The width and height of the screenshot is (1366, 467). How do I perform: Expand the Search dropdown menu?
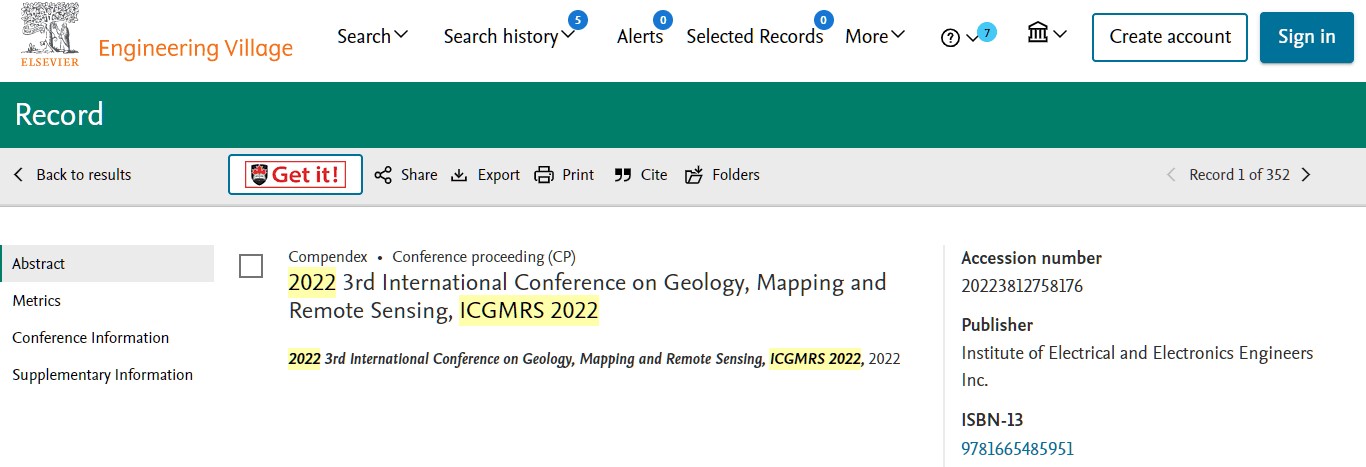click(373, 36)
